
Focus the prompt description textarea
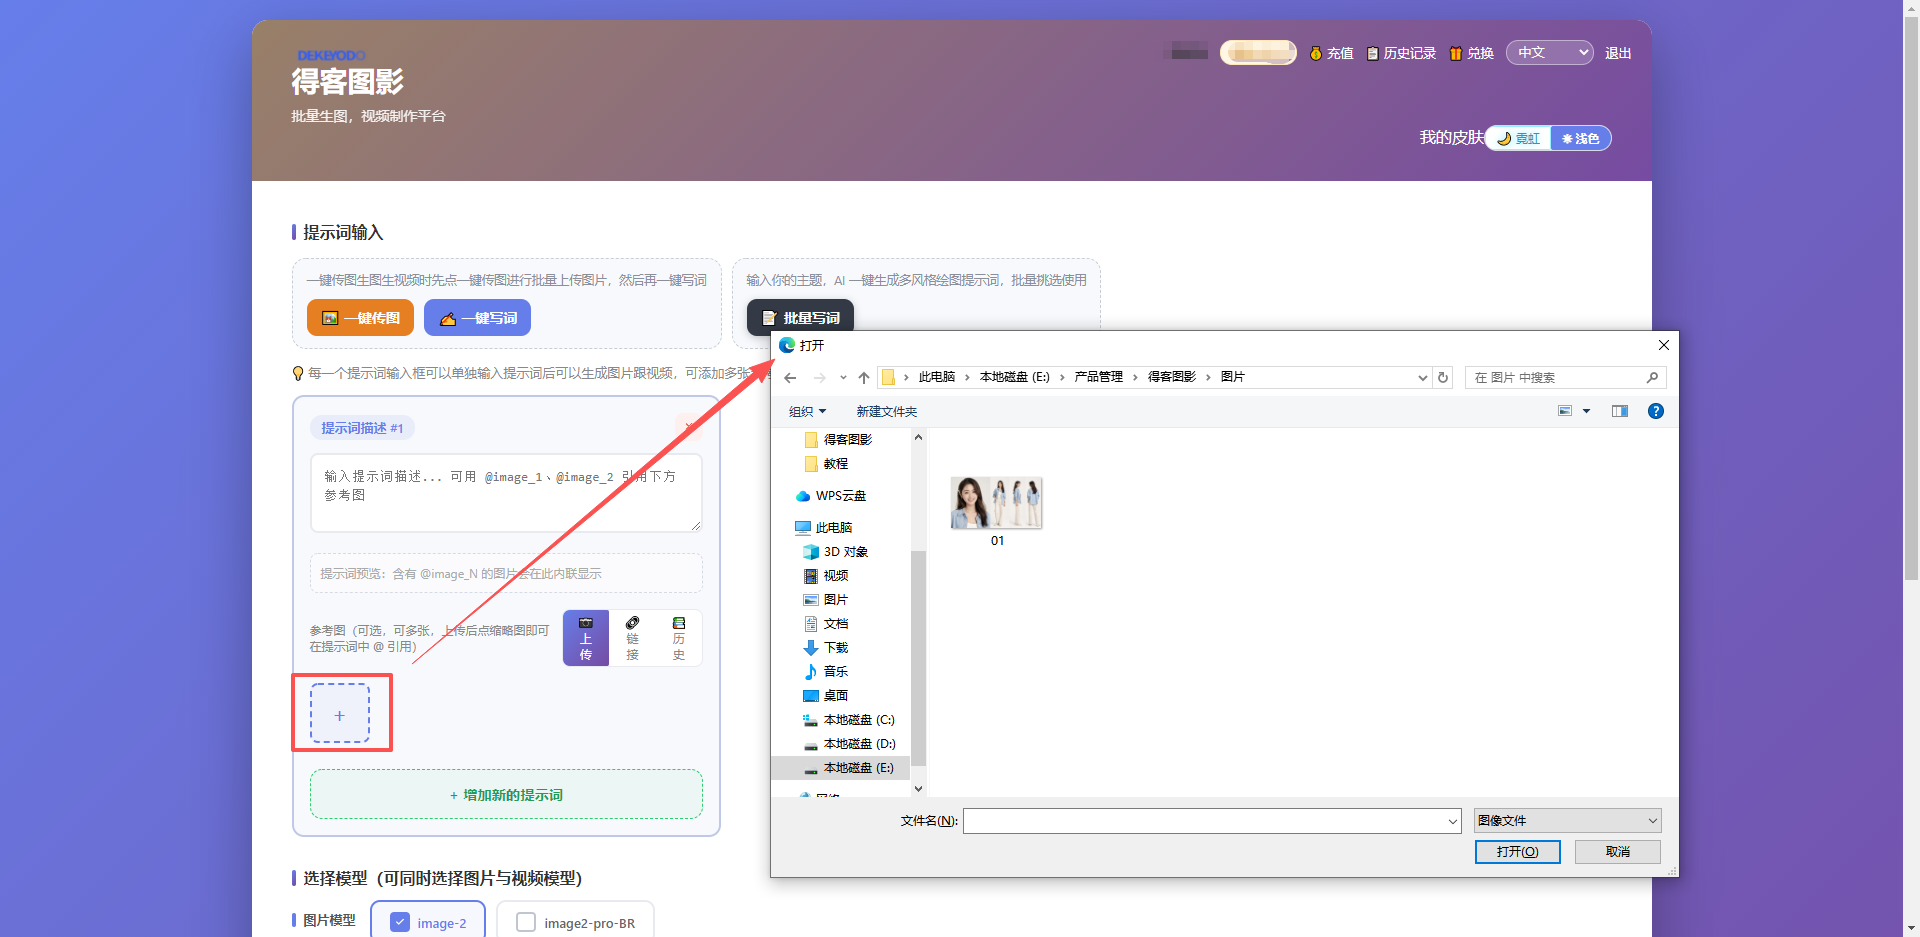point(506,493)
